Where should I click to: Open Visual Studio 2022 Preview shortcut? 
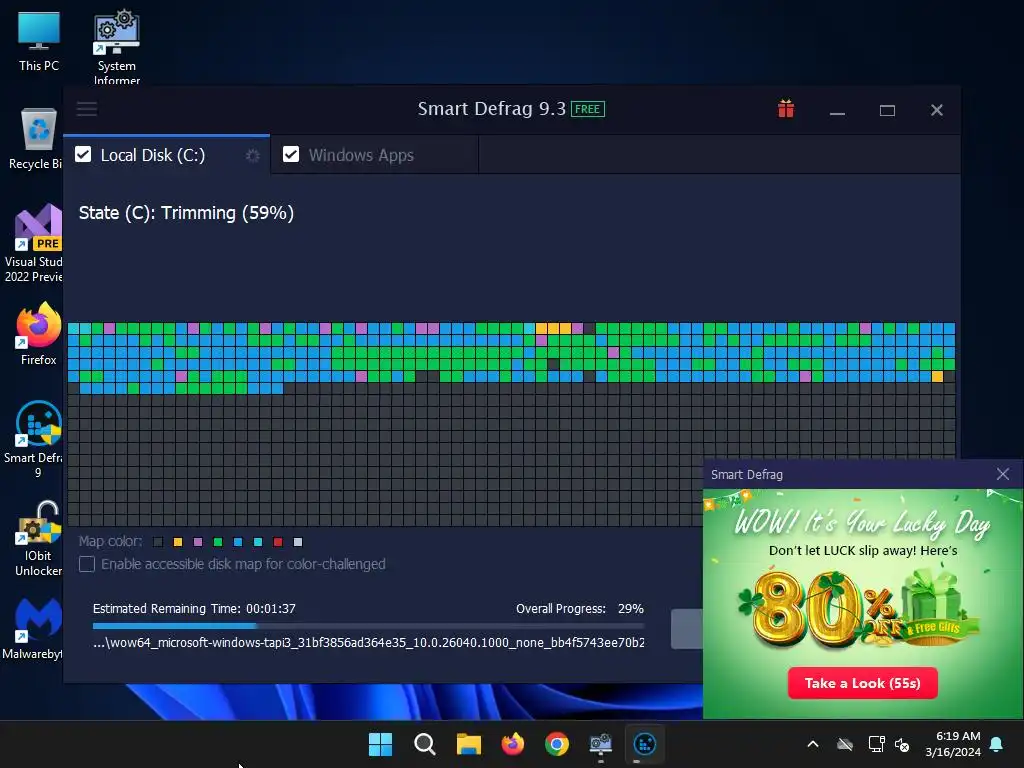click(34, 243)
